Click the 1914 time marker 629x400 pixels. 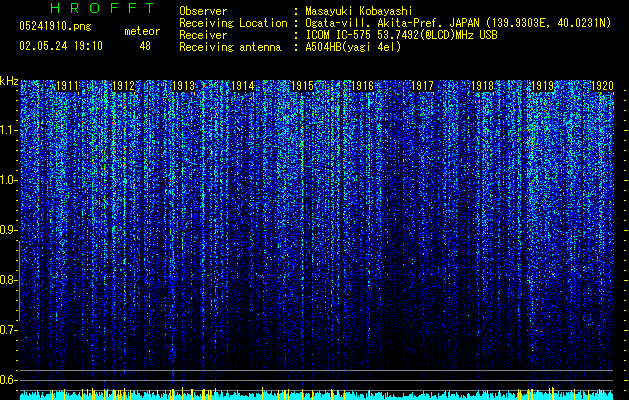[x=243, y=86]
